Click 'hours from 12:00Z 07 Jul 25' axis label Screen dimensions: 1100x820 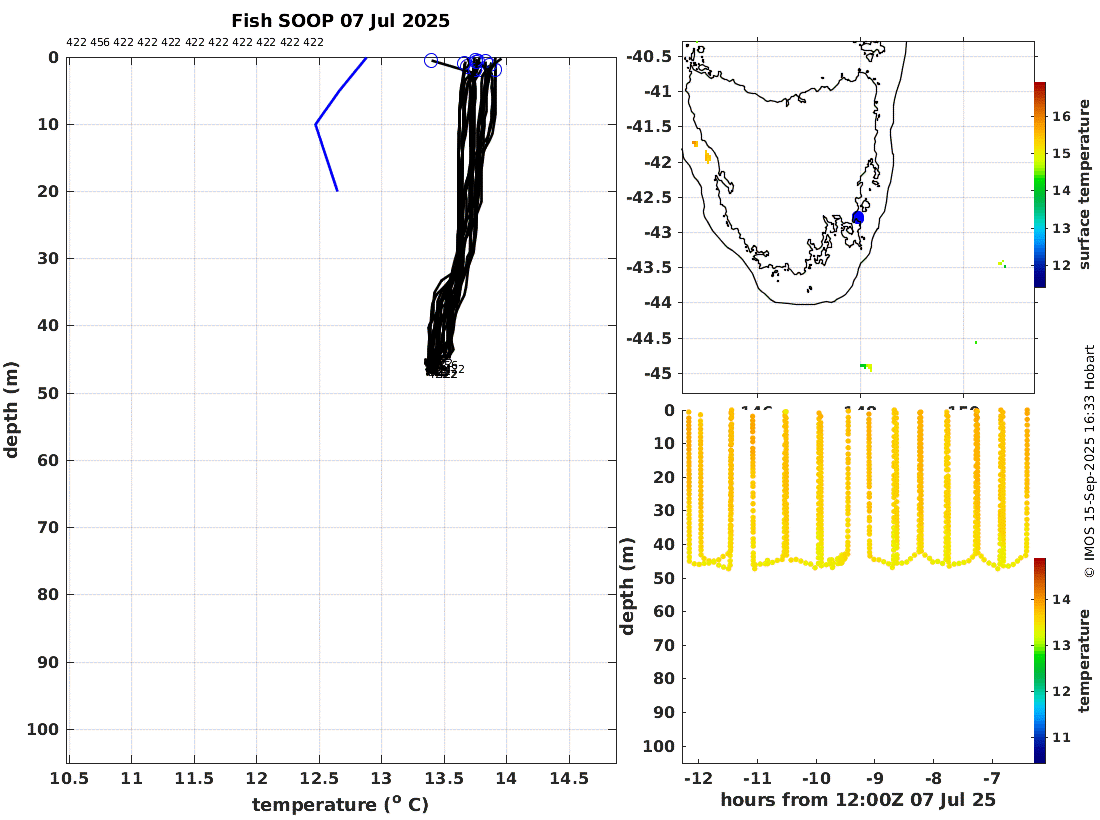pyautogui.click(x=858, y=800)
